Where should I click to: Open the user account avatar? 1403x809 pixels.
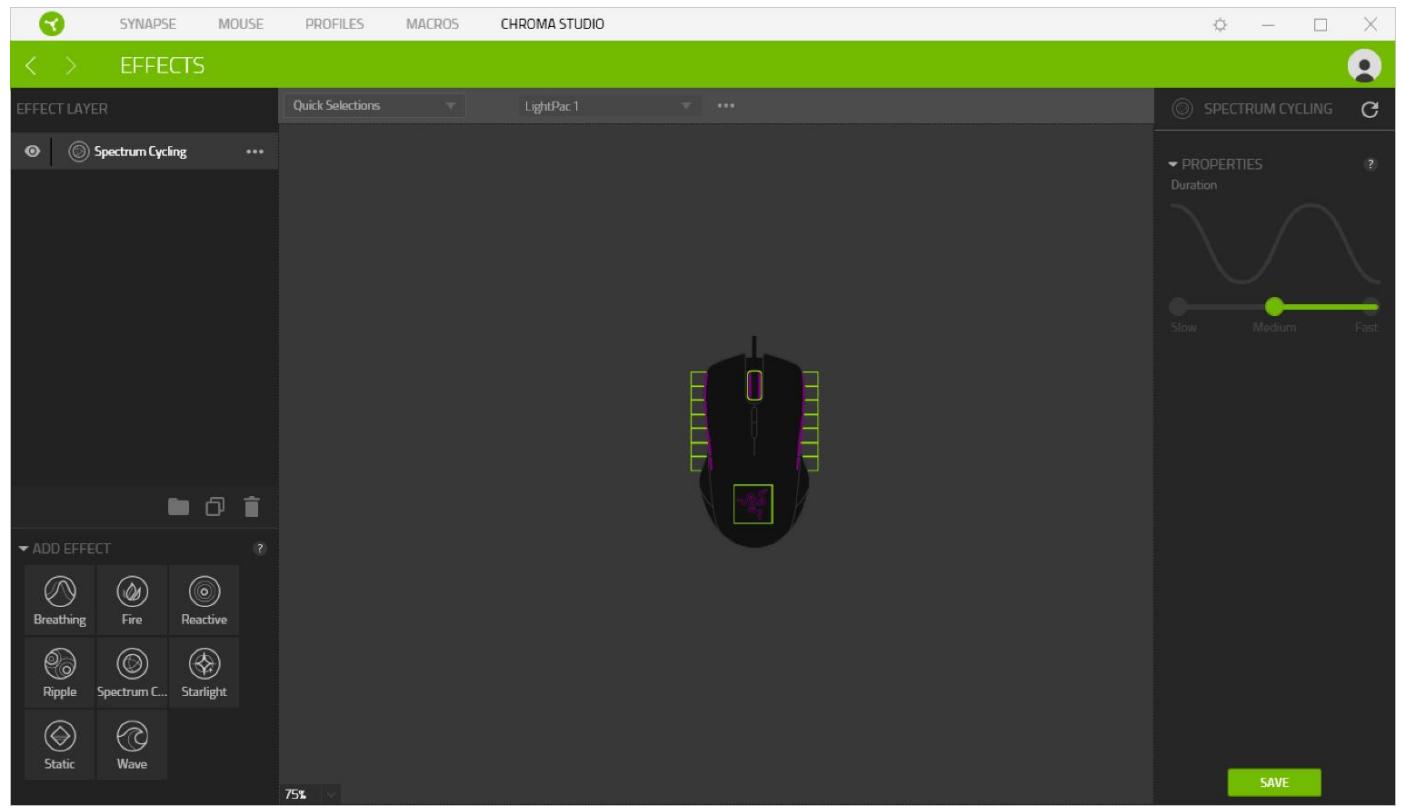1363,66
